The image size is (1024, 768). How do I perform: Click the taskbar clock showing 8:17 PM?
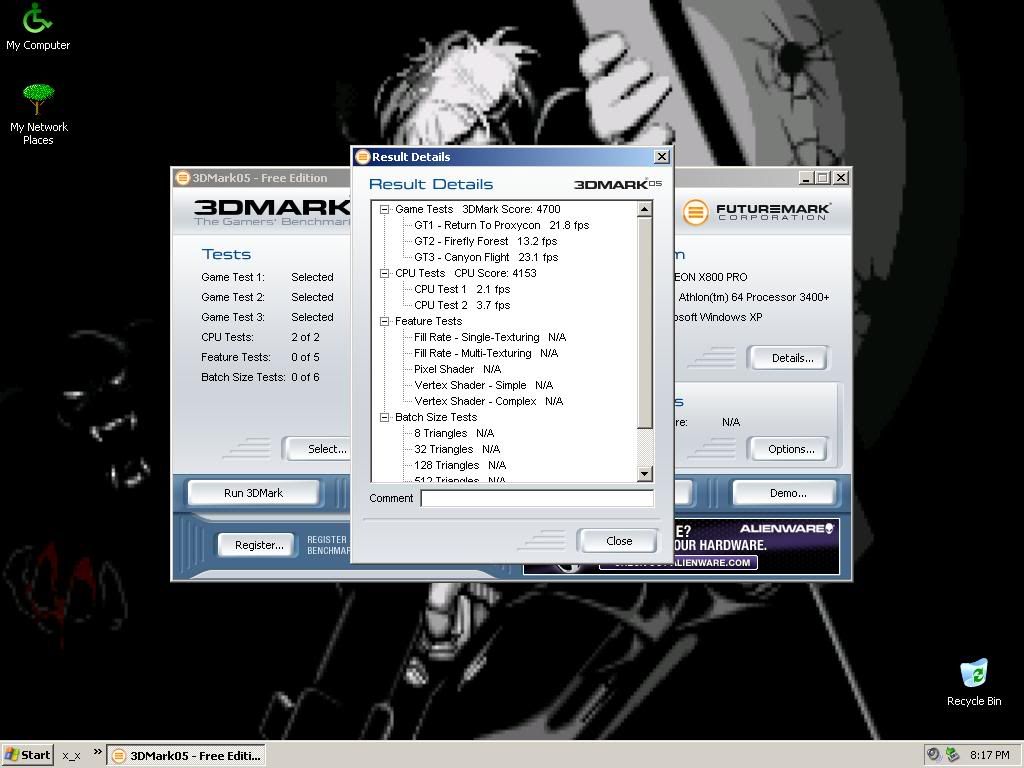(x=989, y=755)
